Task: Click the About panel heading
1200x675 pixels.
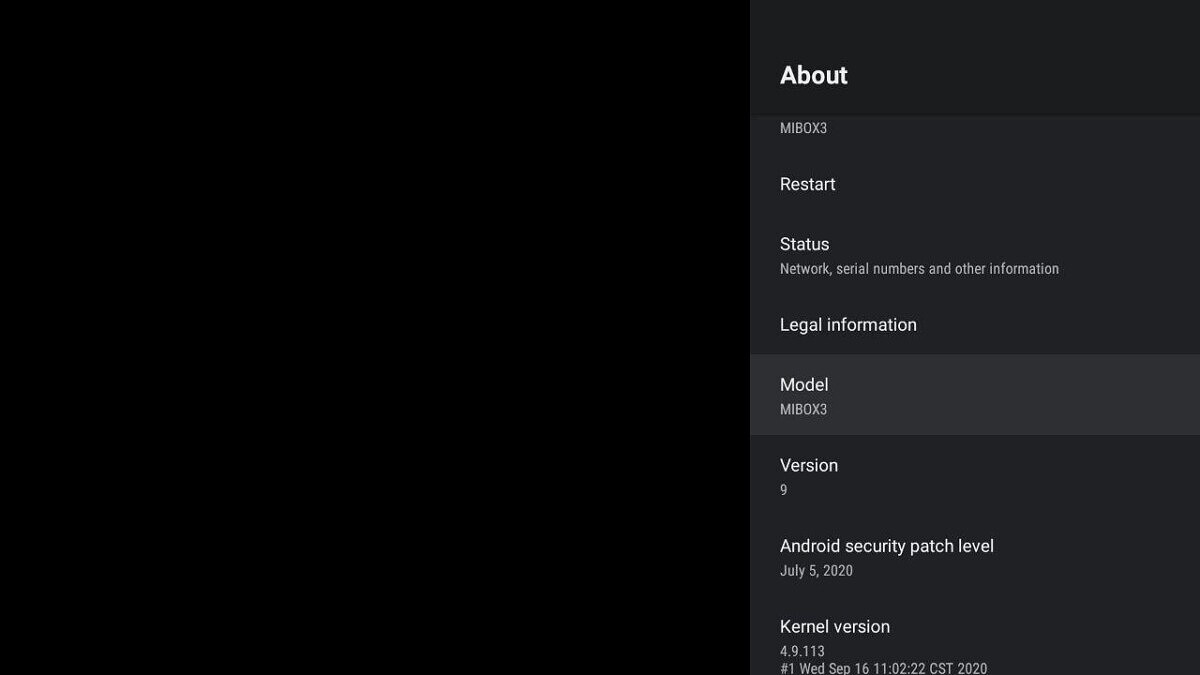Action: [814, 75]
